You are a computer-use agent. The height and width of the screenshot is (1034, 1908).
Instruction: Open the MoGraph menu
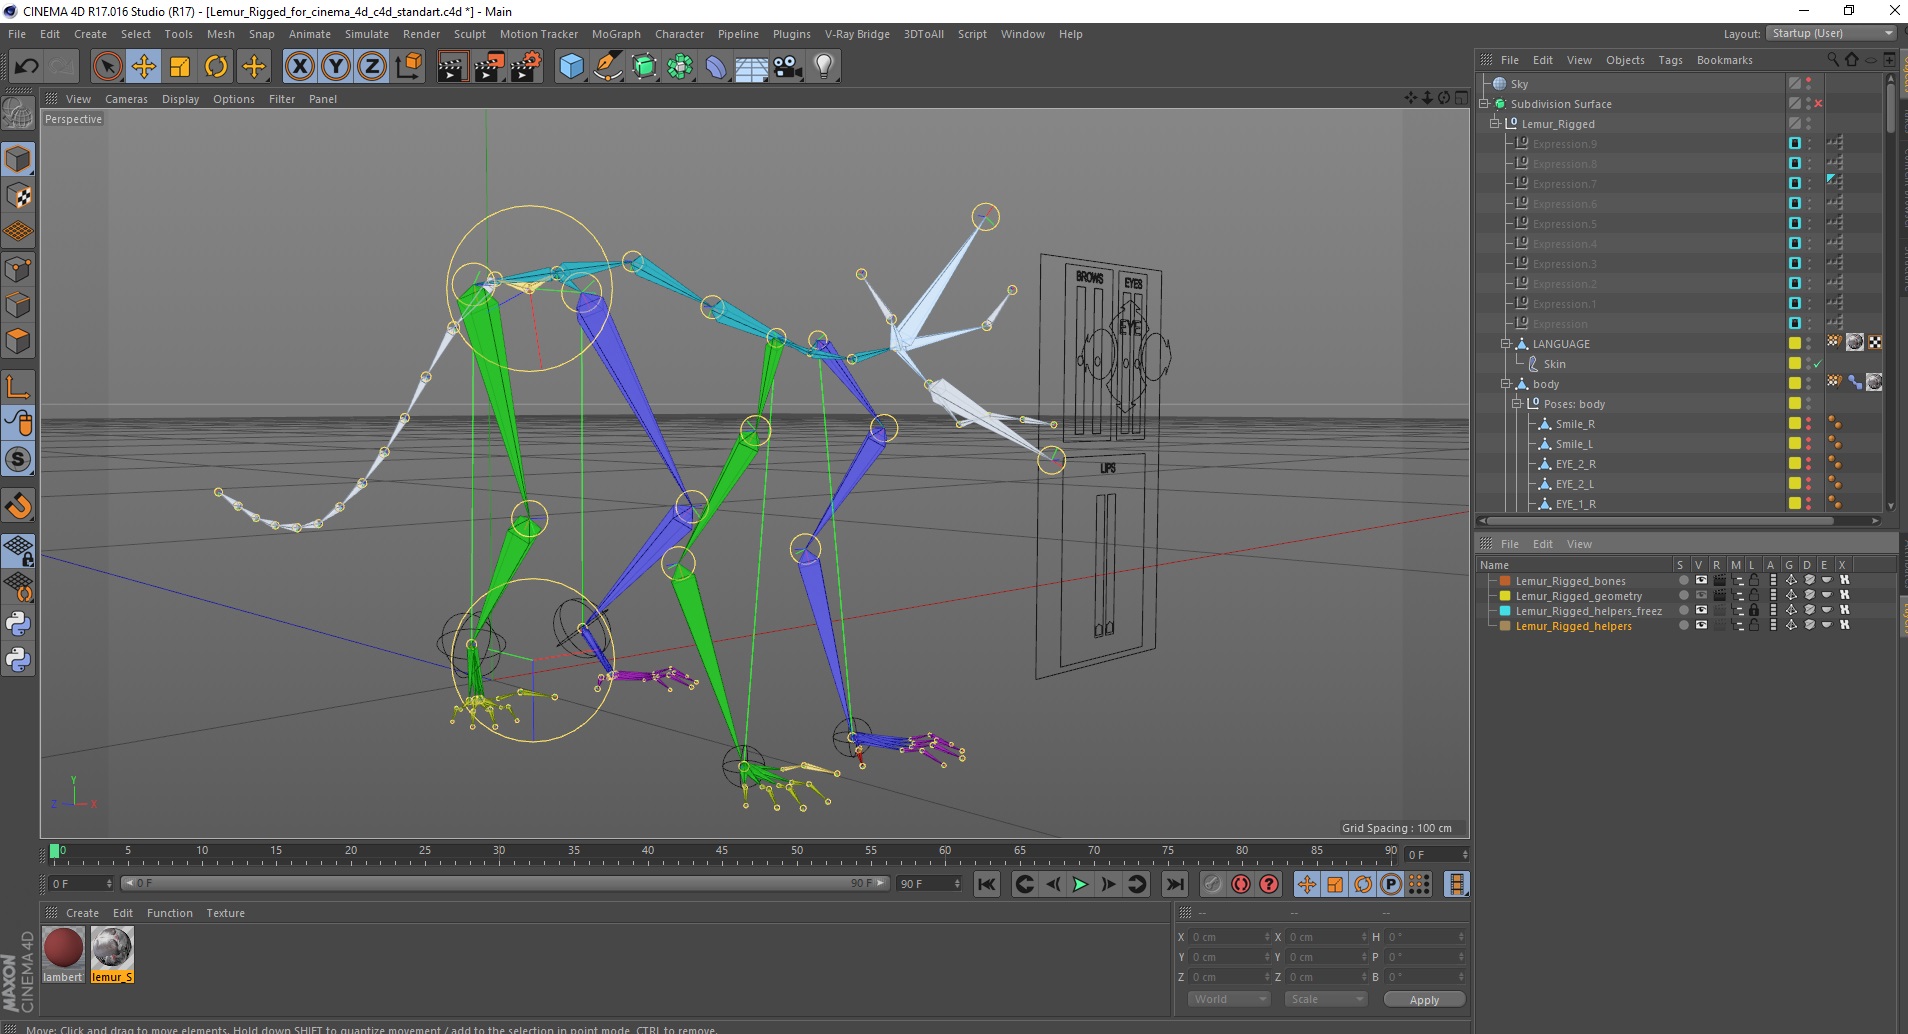click(616, 34)
